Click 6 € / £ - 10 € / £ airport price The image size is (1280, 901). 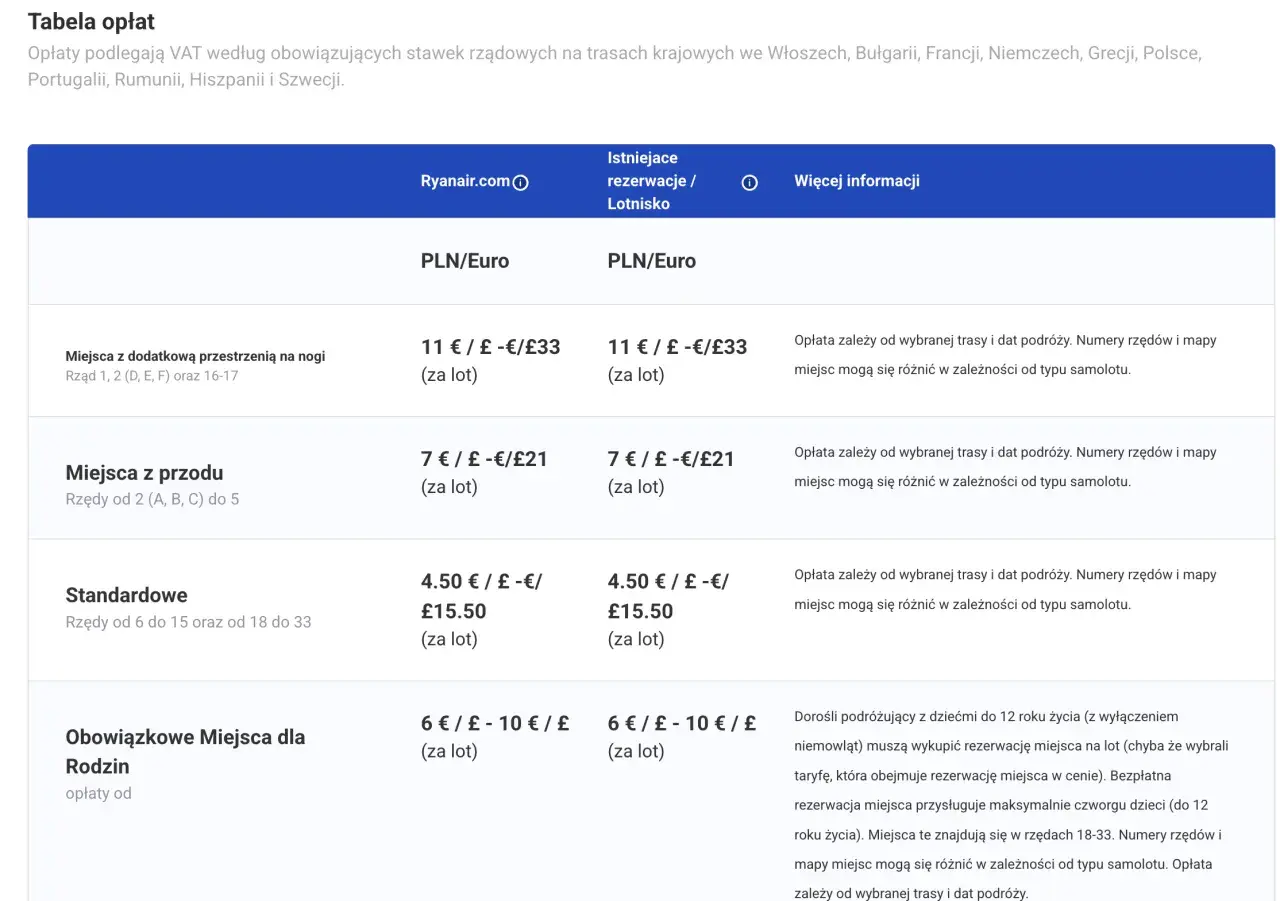(682, 723)
